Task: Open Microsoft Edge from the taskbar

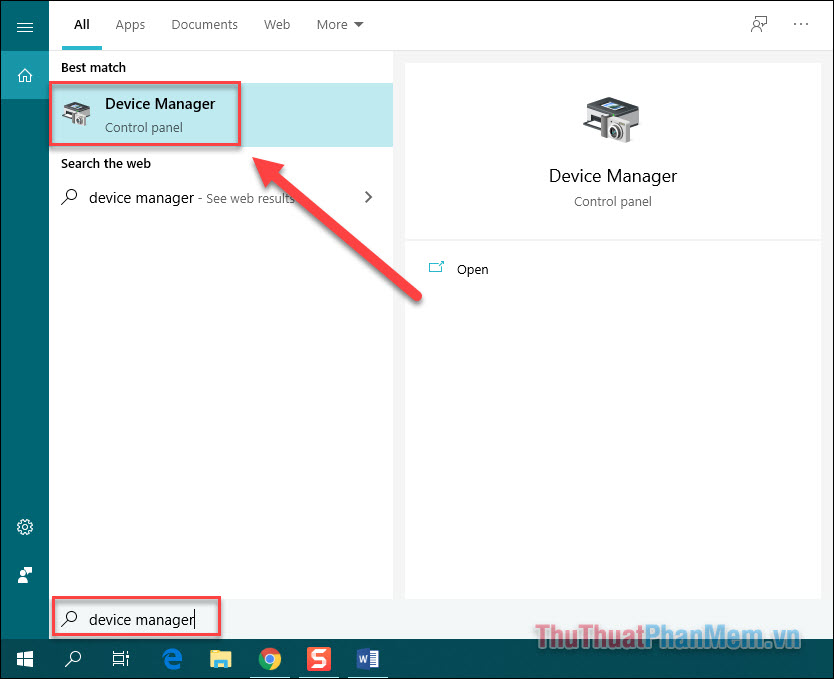Action: 171,659
